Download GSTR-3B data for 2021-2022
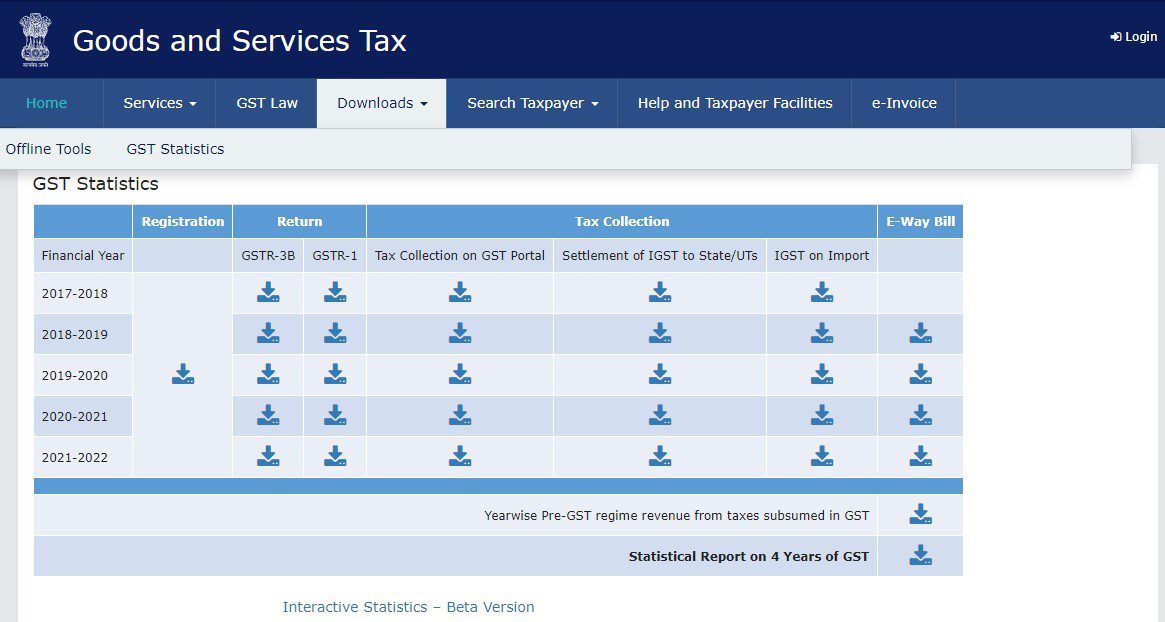Image resolution: width=1165 pixels, height=622 pixels. 267,456
